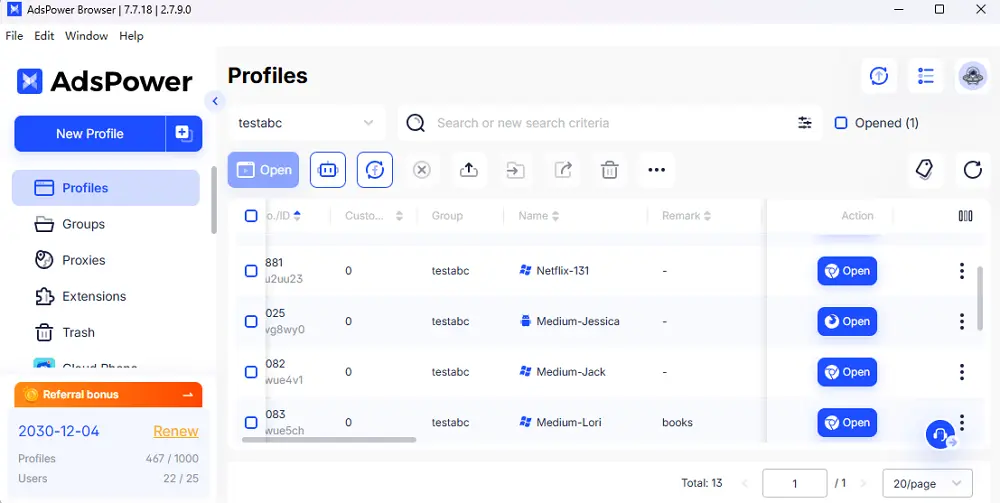The height and width of the screenshot is (503, 1000).
Task: Open the support headset chat icon
Action: point(939,435)
